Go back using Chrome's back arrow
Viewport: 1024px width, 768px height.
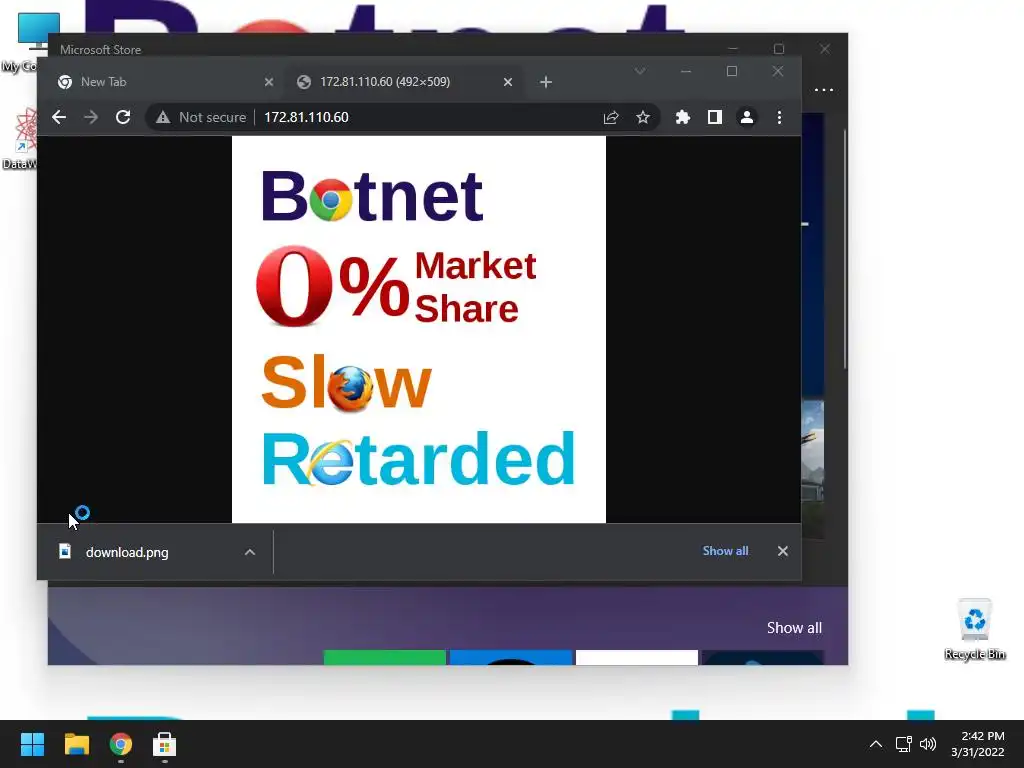[59, 118]
